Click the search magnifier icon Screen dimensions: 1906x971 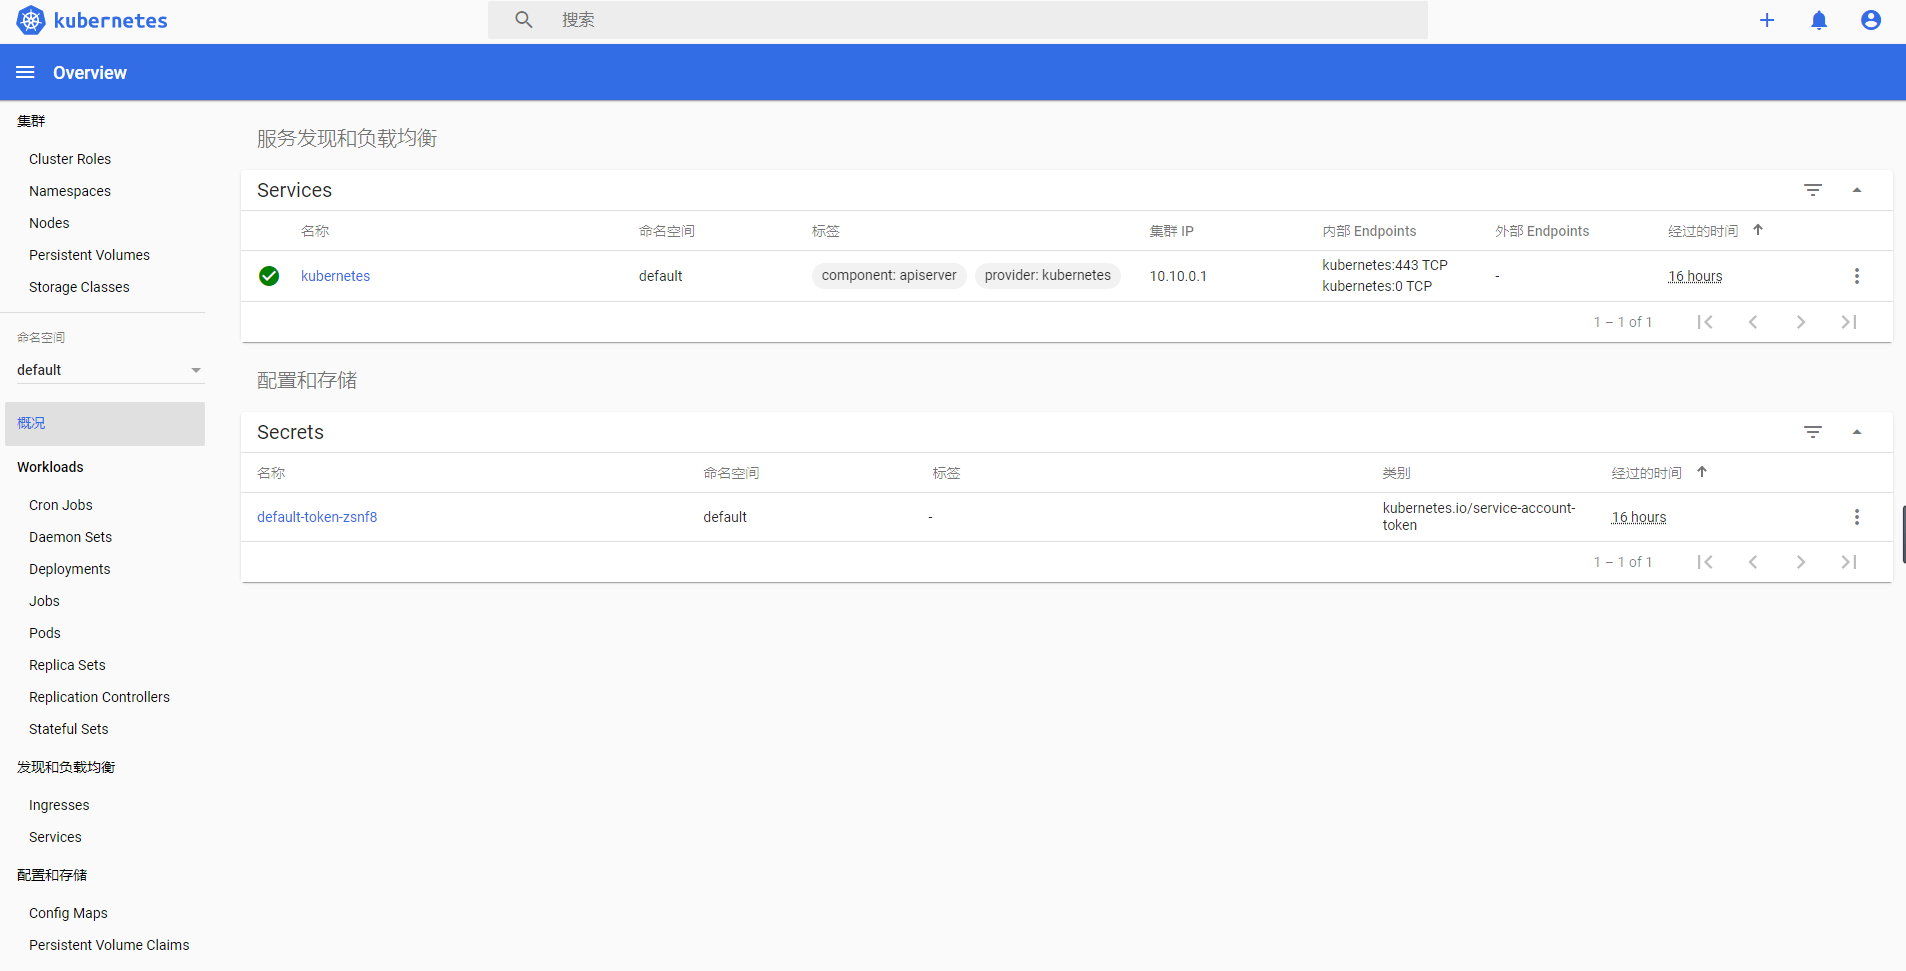tap(524, 20)
